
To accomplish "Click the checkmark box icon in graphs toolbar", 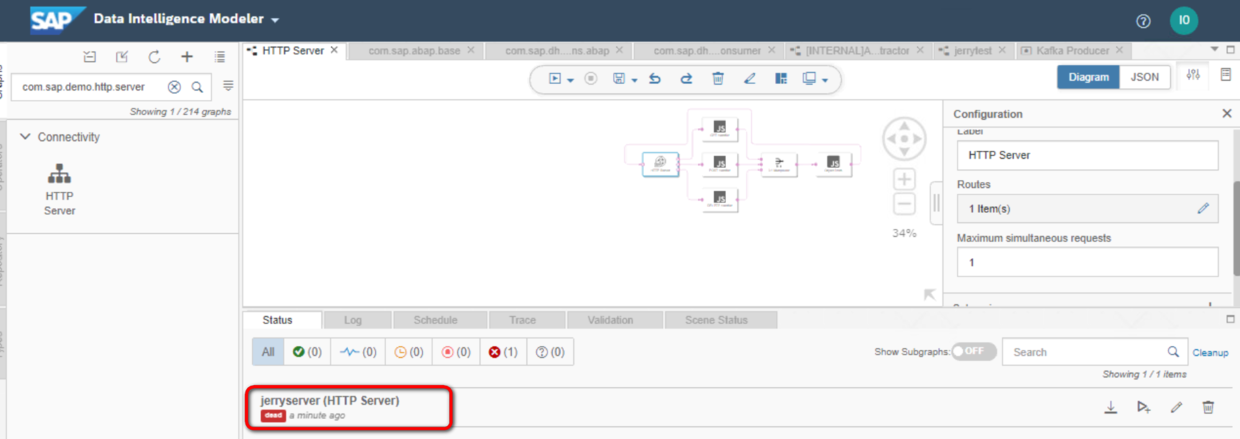I will (x=122, y=57).
